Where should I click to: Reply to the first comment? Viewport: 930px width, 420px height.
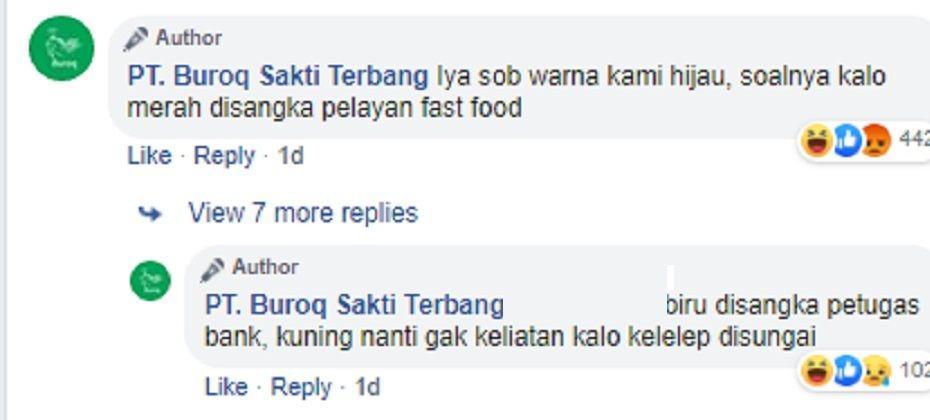(x=224, y=156)
